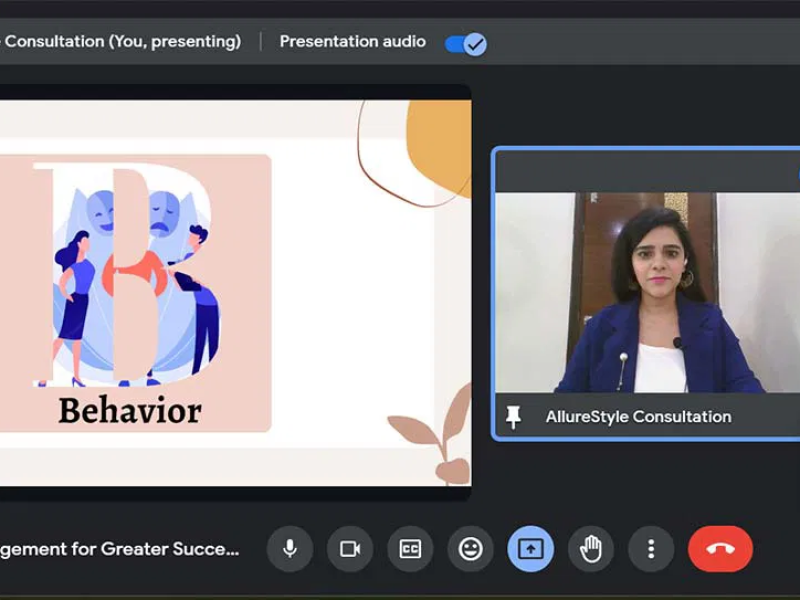Turn off the camera

click(x=350, y=549)
